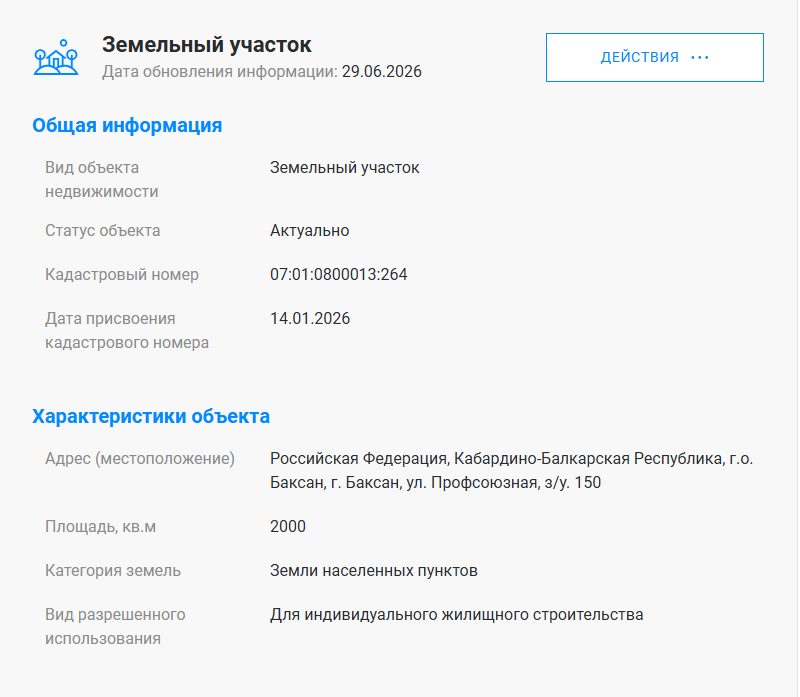The height and width of the screenshot is (697, 800).
Task: Select assignment date 14.01.2026
Action: (x=310, y=318)
